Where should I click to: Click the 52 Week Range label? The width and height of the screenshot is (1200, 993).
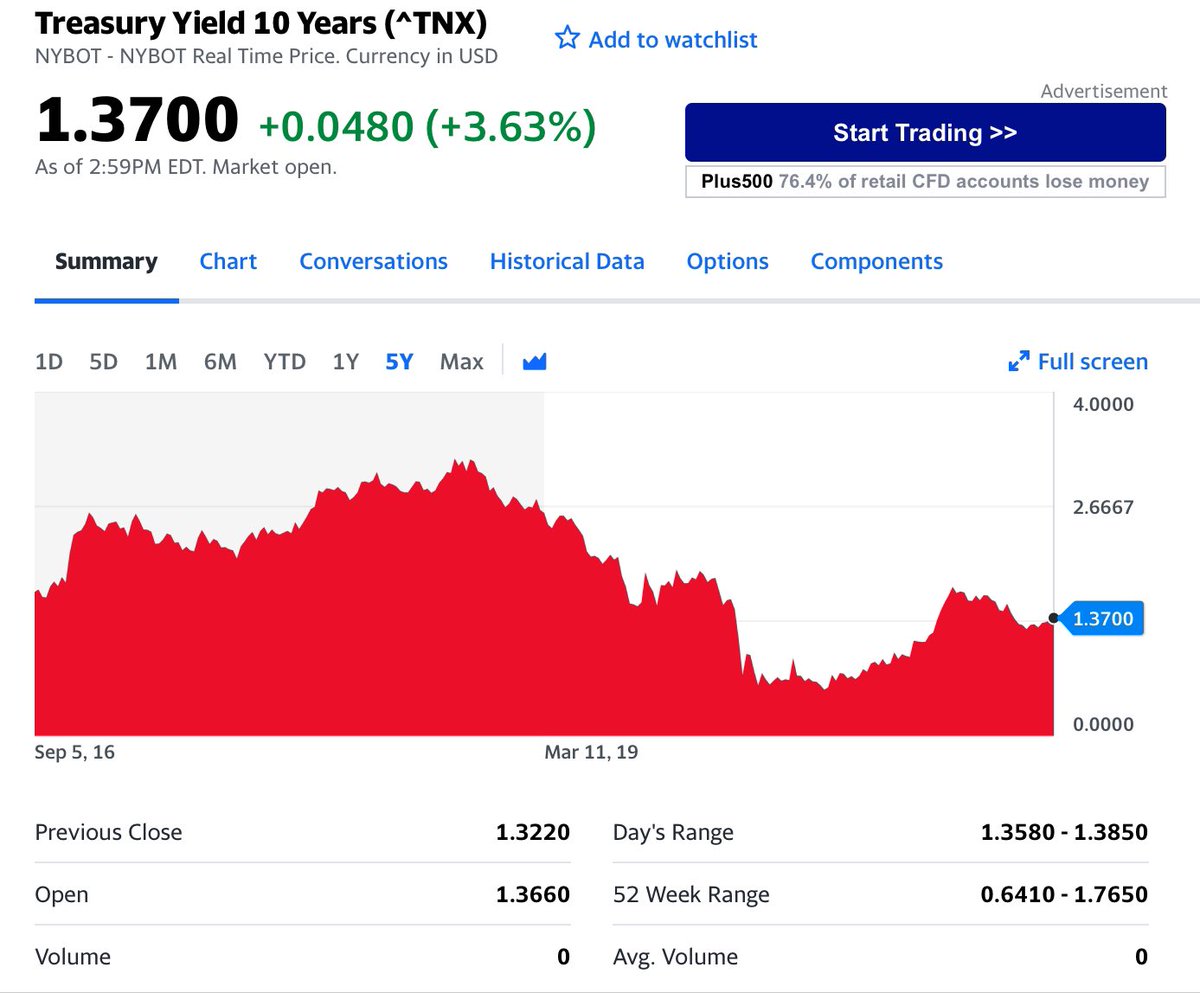tap(691, 894)
